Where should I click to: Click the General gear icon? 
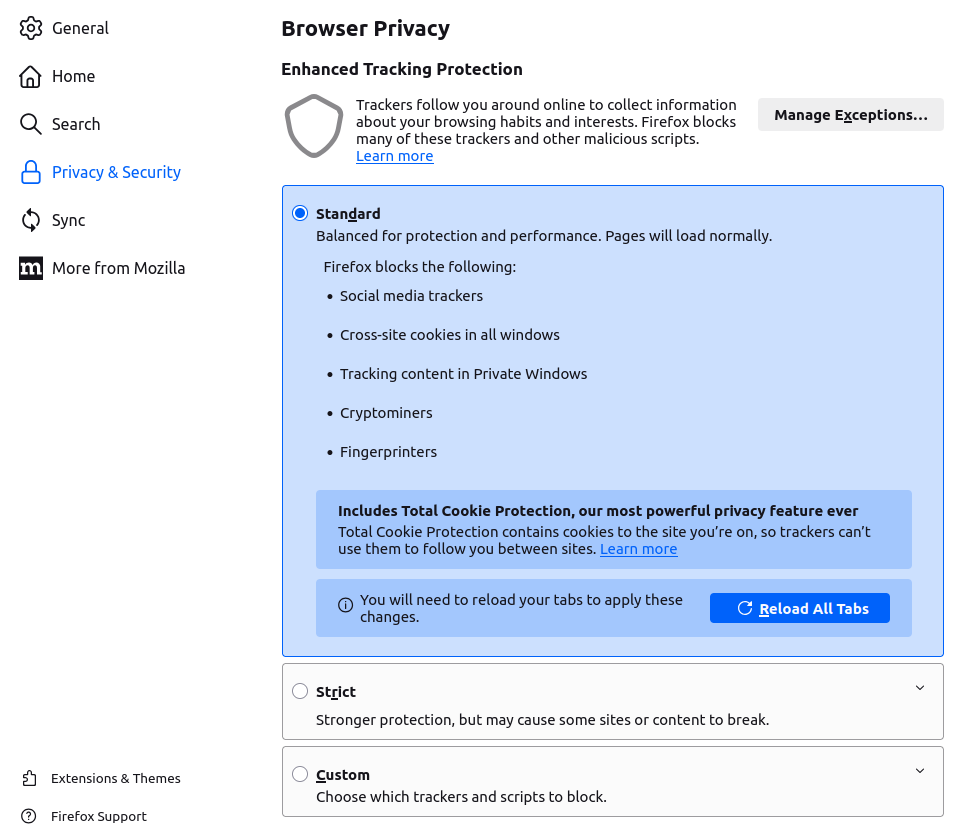[31, 28]
